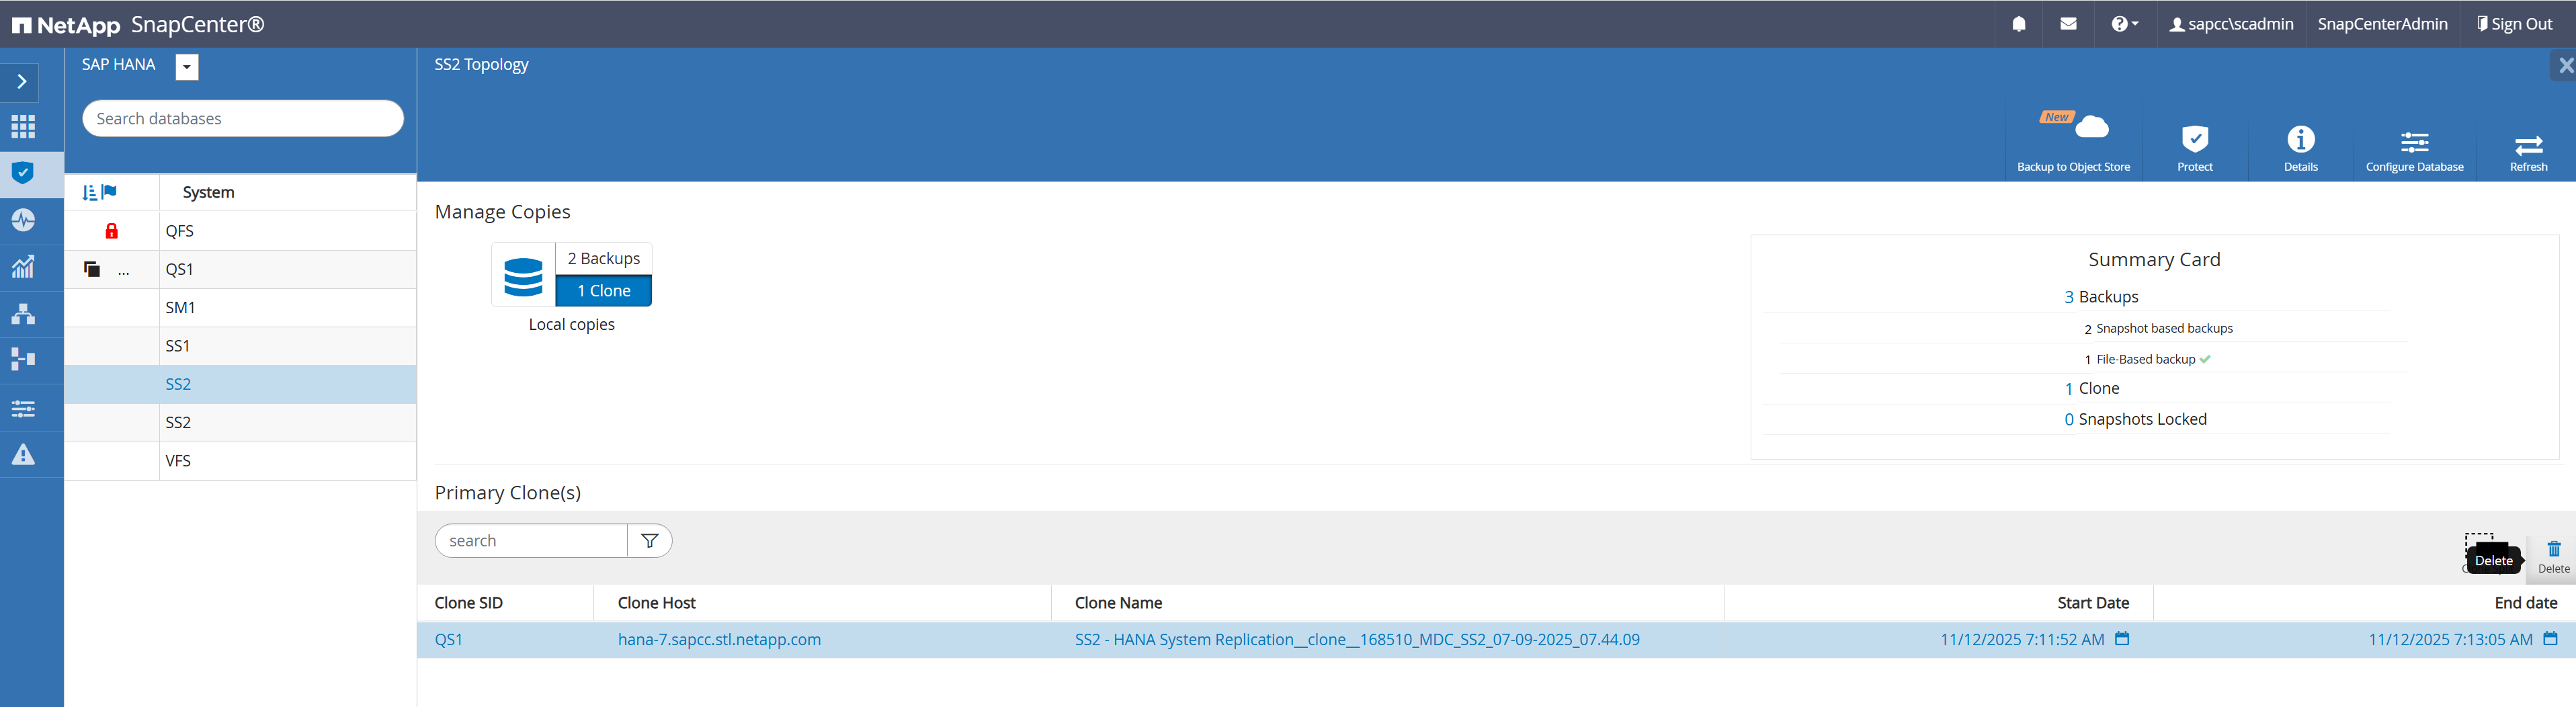
Task: Open the Details info button
Action: [2300, 148]
